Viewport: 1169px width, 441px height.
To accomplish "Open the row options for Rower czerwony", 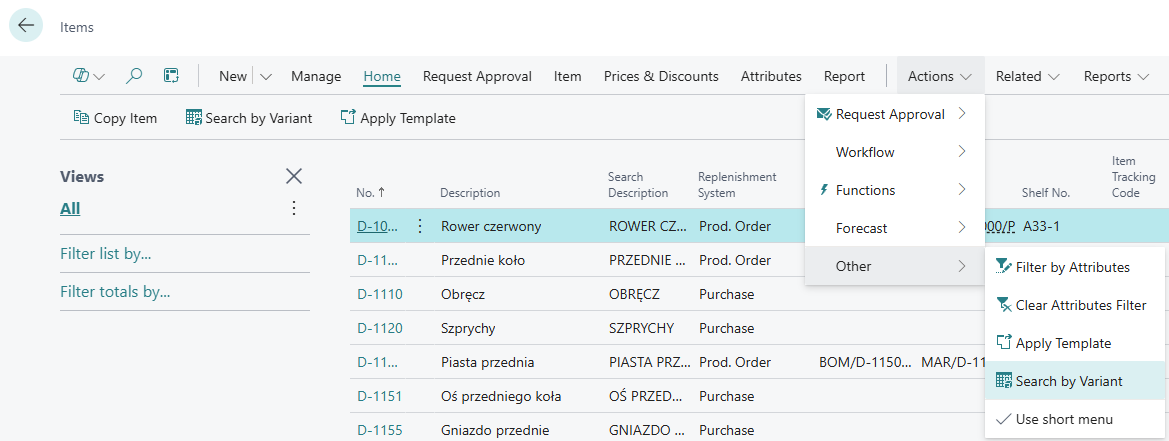I will [420, 226].
